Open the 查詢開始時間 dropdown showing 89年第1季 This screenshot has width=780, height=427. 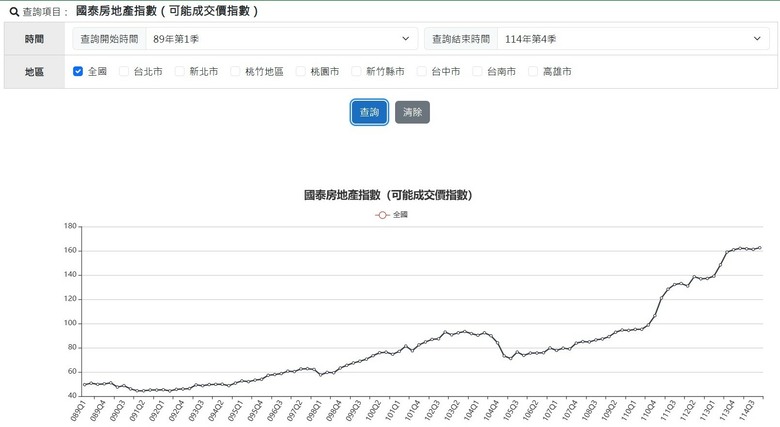click(x=282, y=39)
